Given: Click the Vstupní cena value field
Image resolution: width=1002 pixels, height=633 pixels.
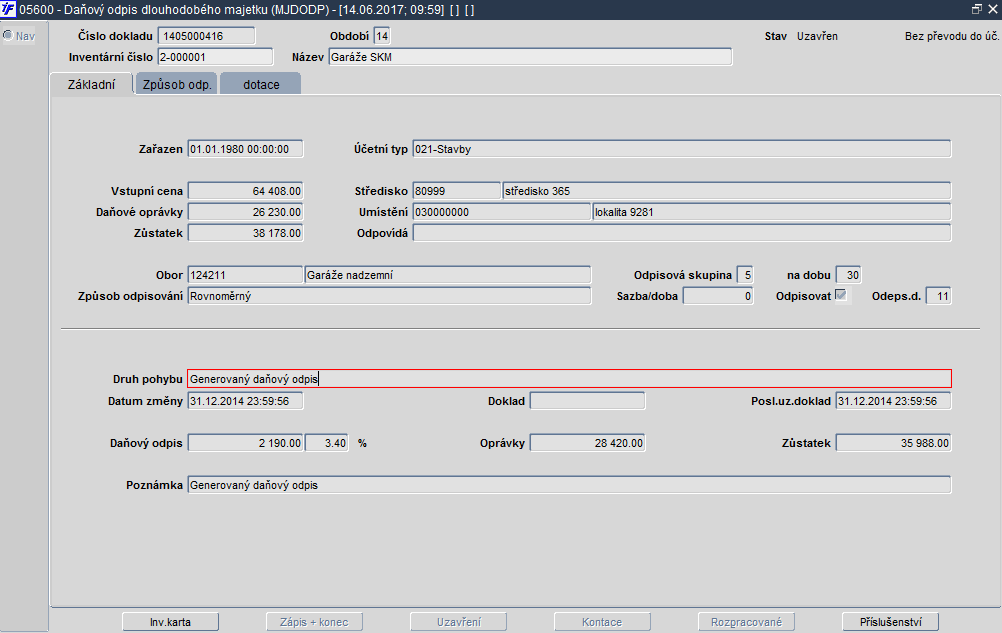Looking at the screenshot, I should point(245,191).
